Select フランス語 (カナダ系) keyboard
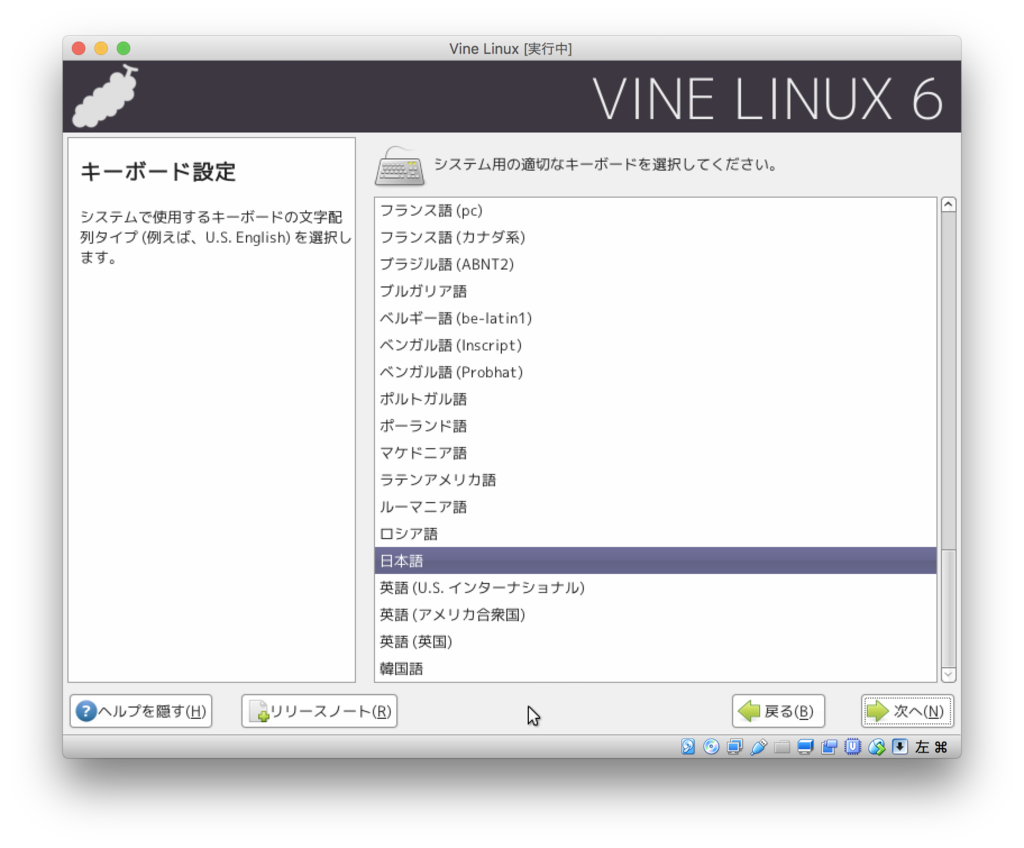 click(x=656, y=237)
